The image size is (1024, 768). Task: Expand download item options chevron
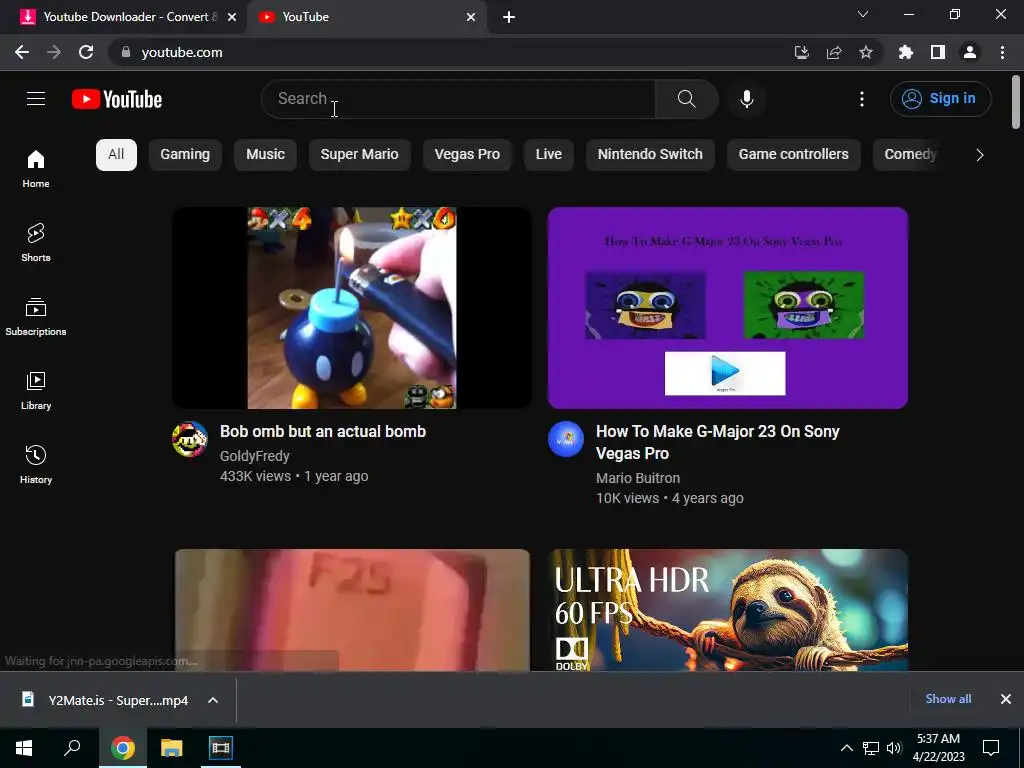pos(213,700)
